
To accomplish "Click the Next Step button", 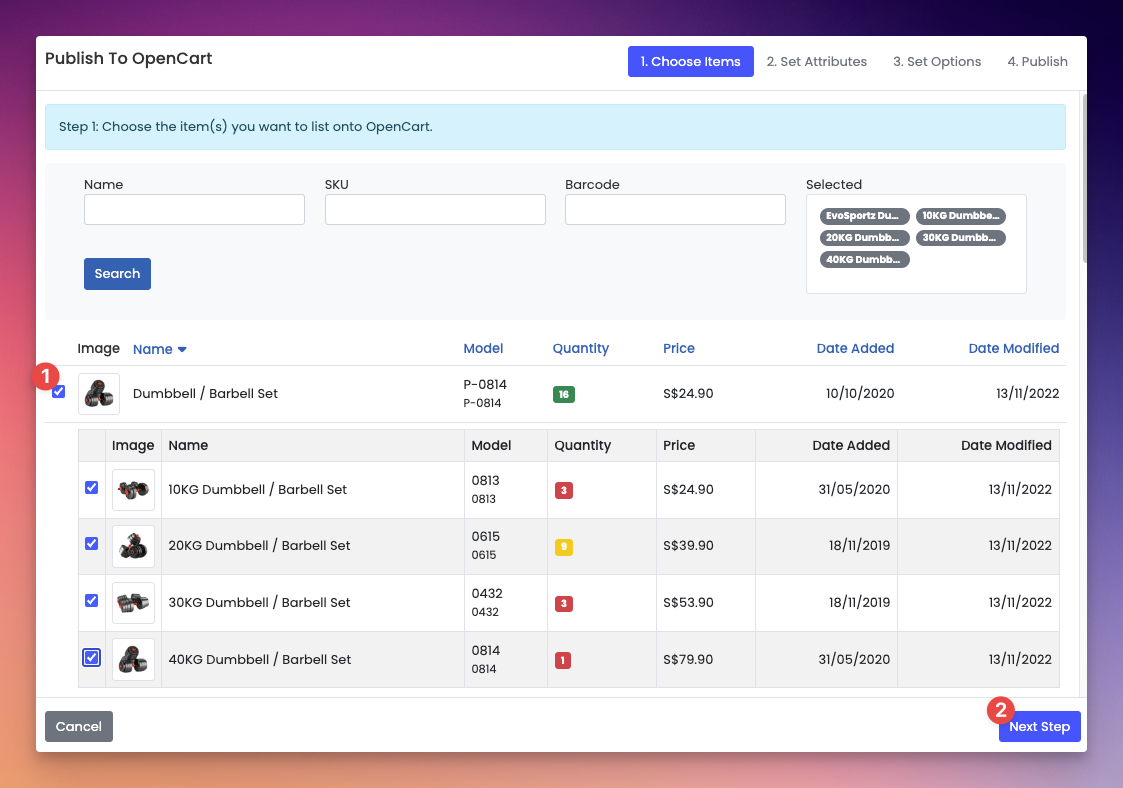I will (x=1039, y=726).
